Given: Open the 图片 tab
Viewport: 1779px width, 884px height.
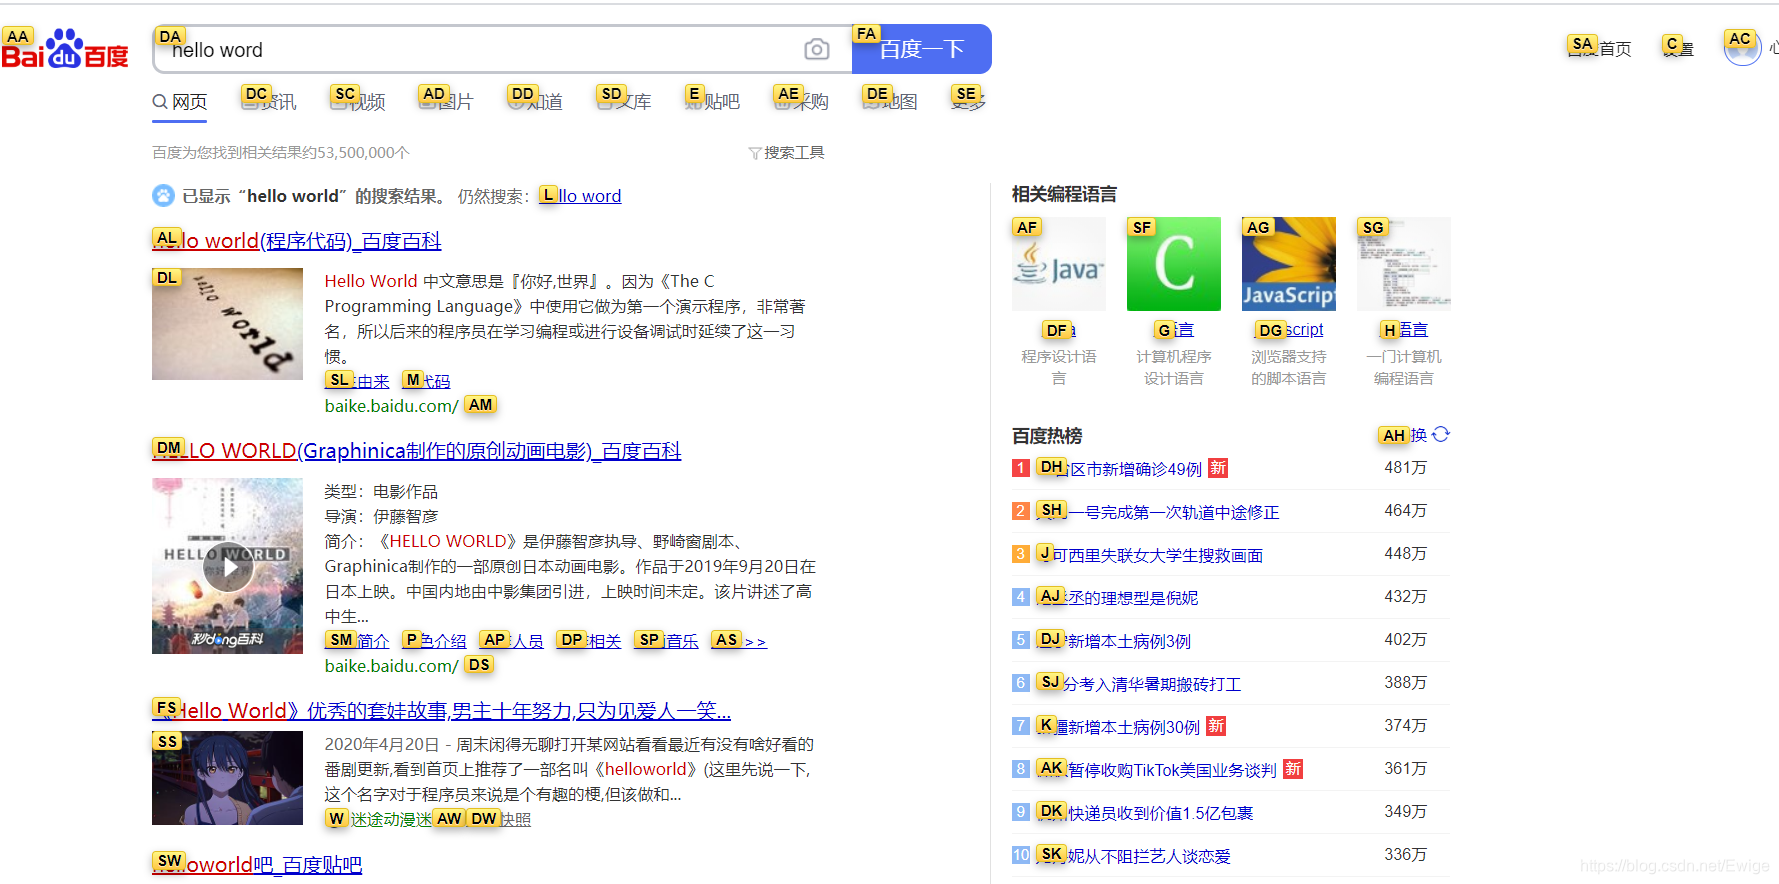Looking at the screenshot, I should coord(446,101).
